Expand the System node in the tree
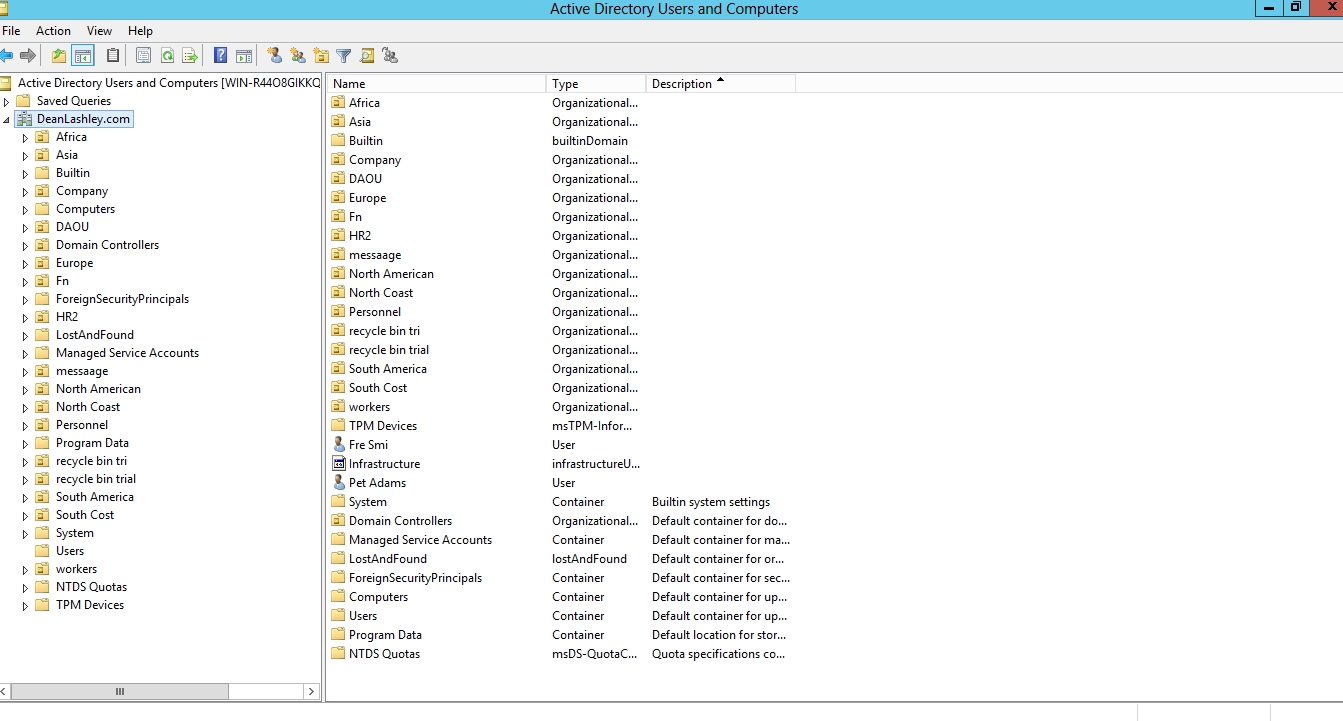This screenshot has height=721, width=1343. (x=26, y=533)
